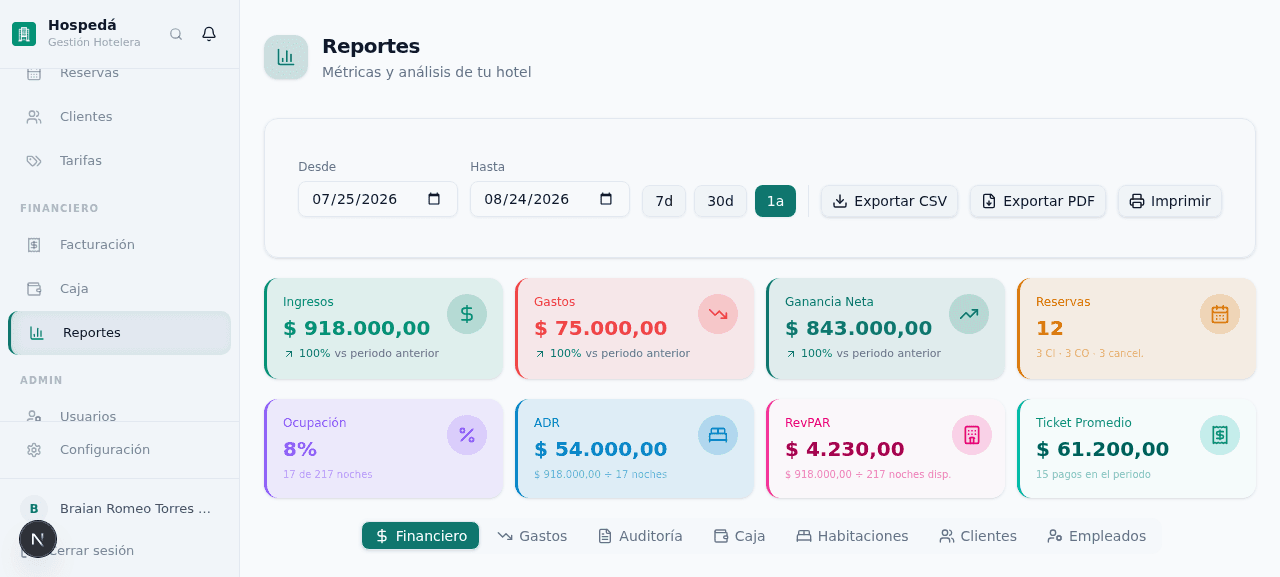Click the Reservas calendar card icon
This screenshot has height=577, width=1280.
(1220, 314)
